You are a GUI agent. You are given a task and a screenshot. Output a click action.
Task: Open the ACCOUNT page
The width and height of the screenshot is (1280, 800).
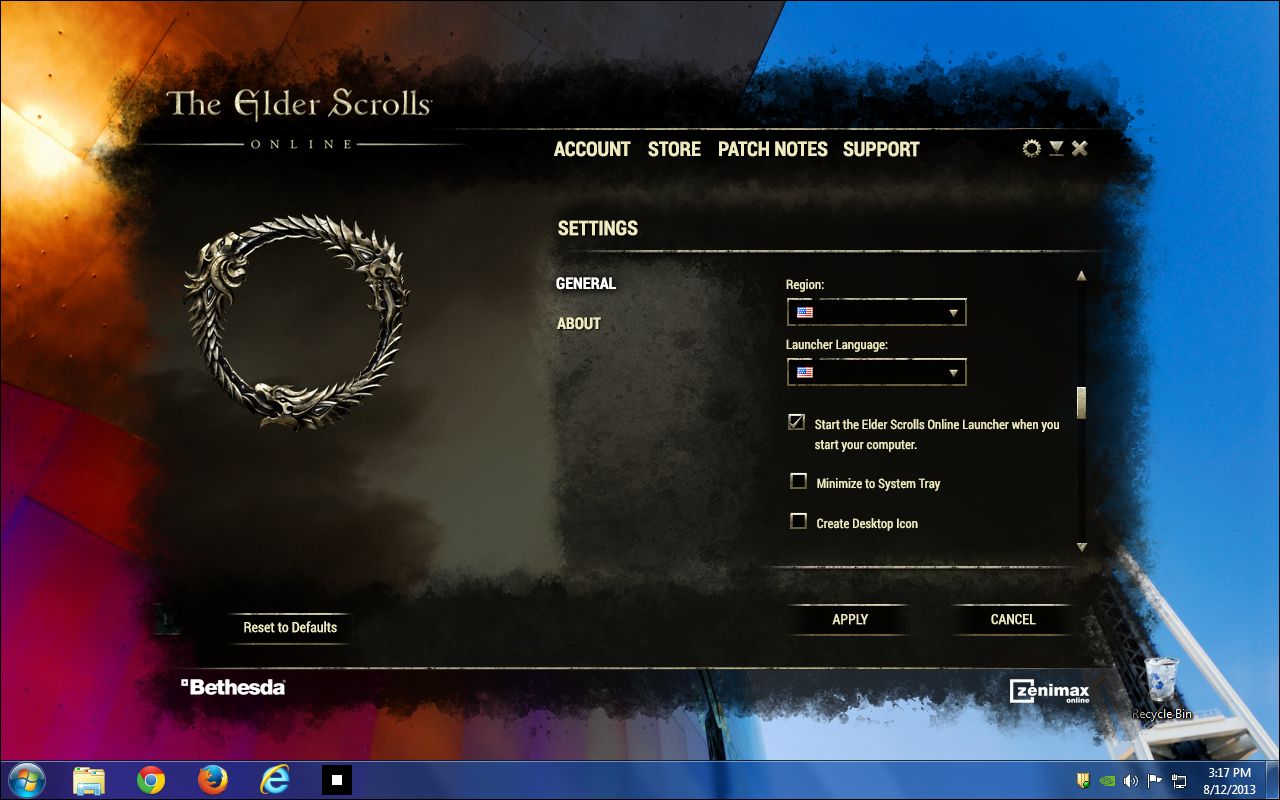592,149
